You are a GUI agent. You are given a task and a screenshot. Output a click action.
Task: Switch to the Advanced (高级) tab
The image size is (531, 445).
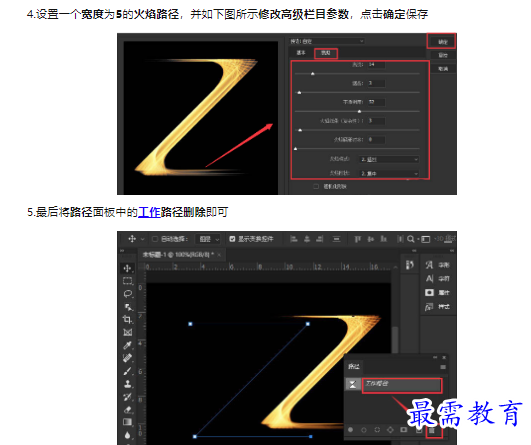point(325,53)
